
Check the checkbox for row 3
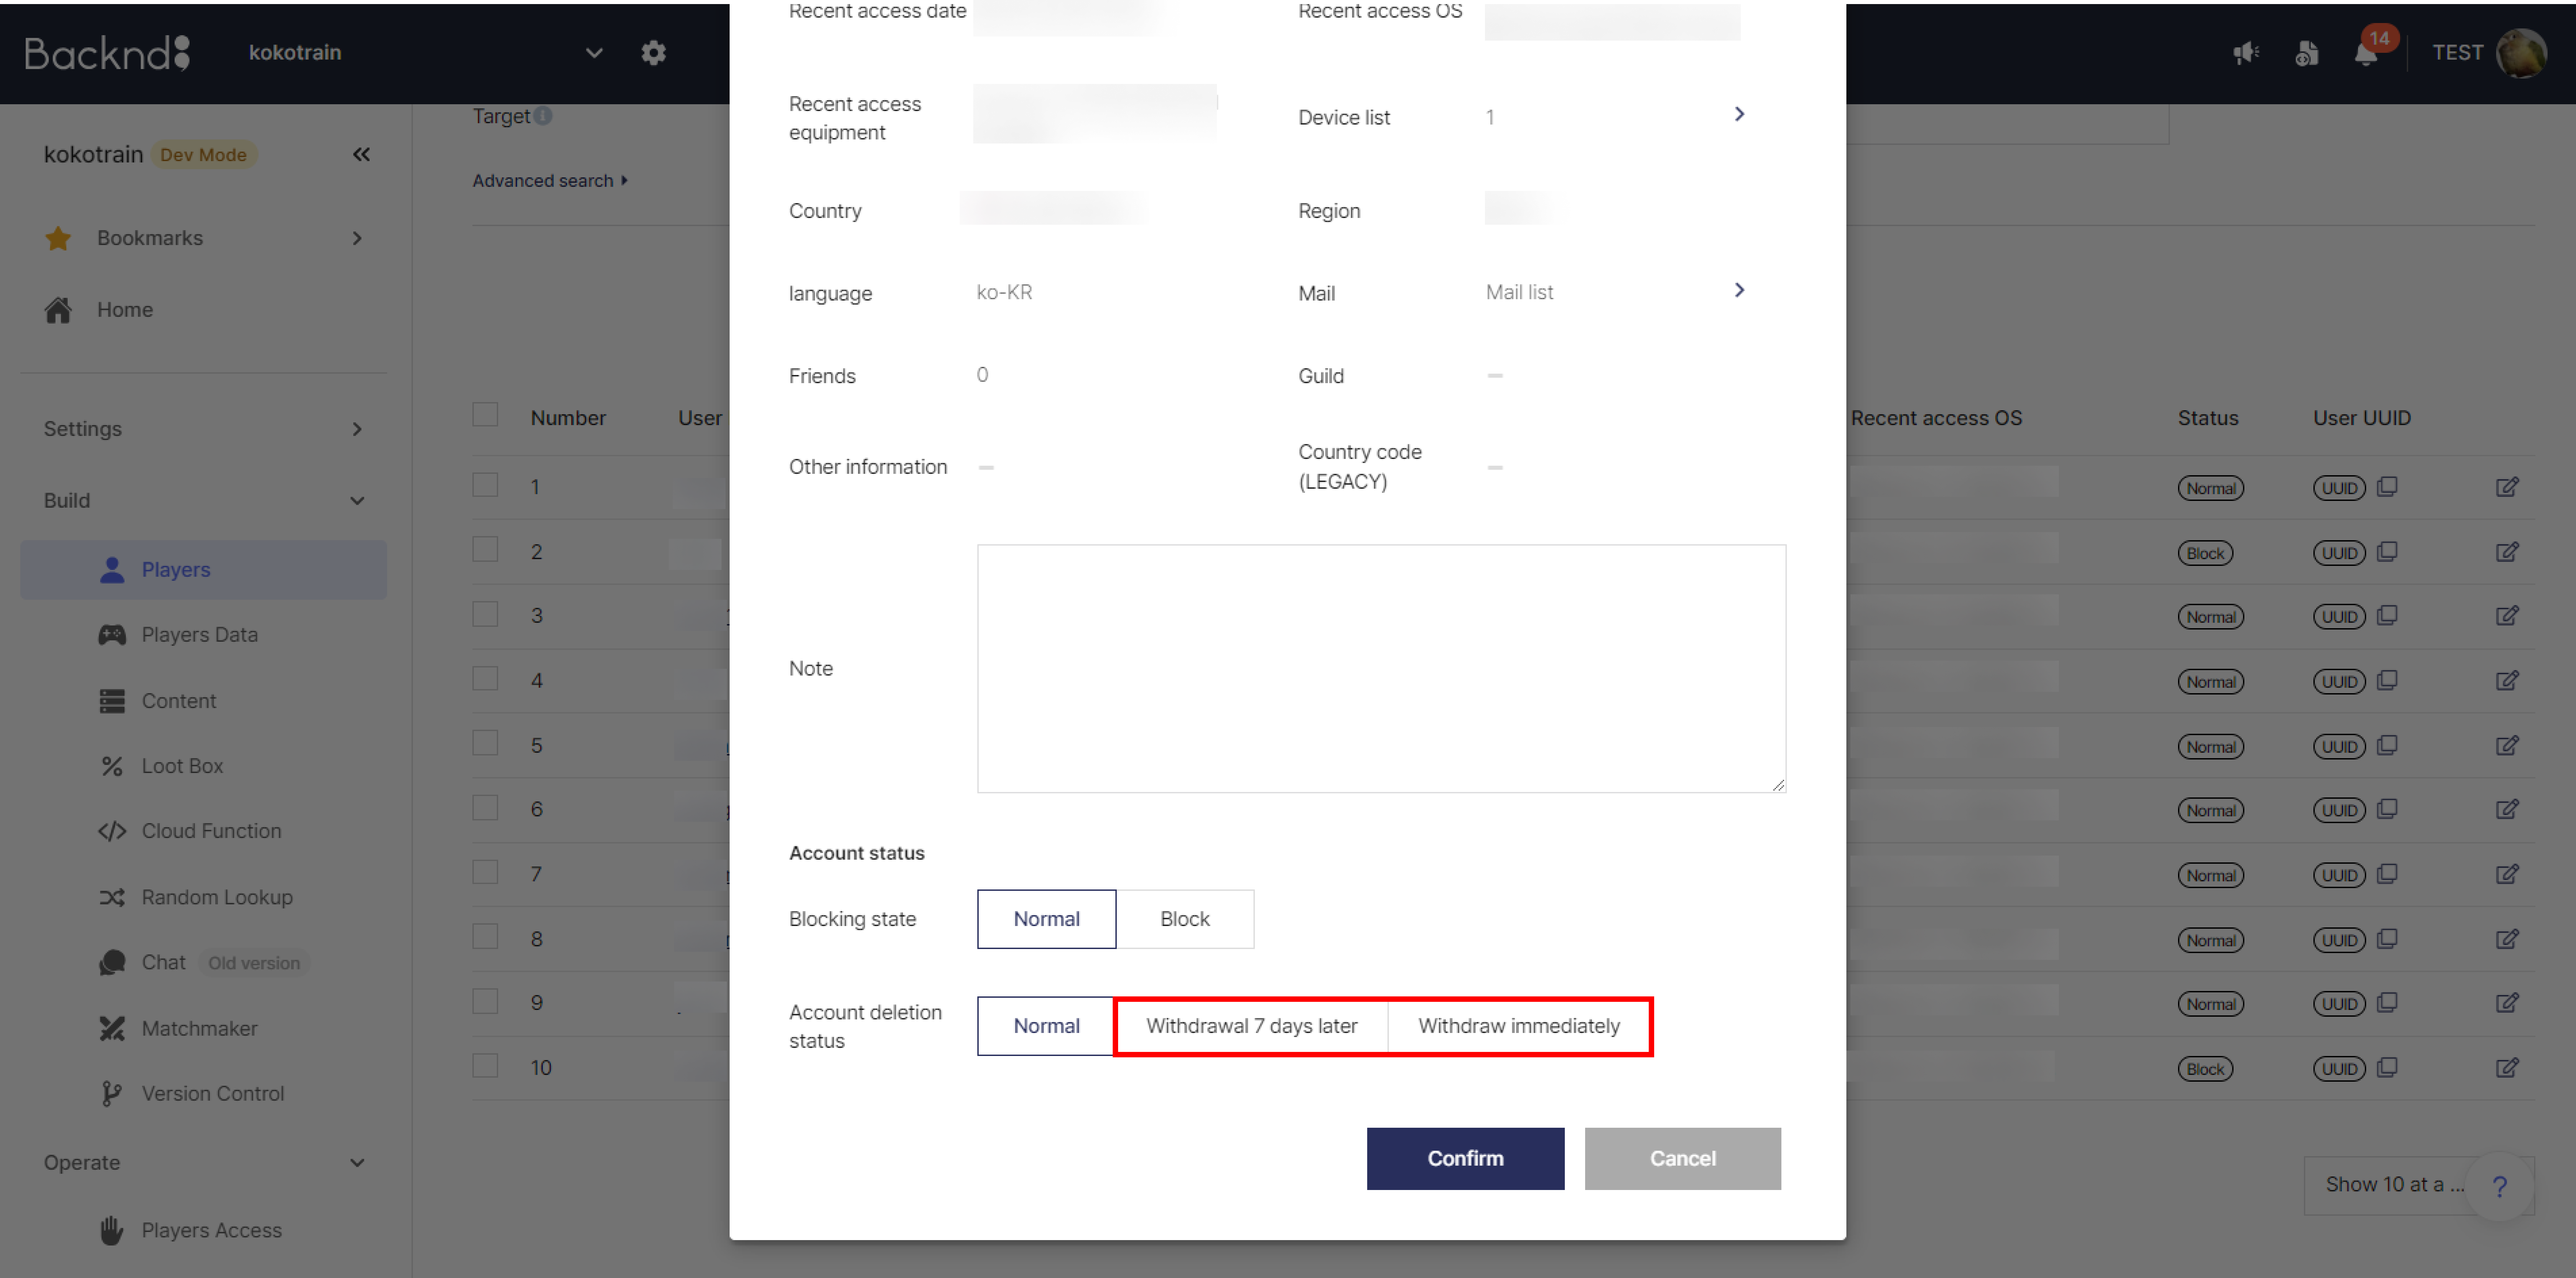click(x=485, y=614)
